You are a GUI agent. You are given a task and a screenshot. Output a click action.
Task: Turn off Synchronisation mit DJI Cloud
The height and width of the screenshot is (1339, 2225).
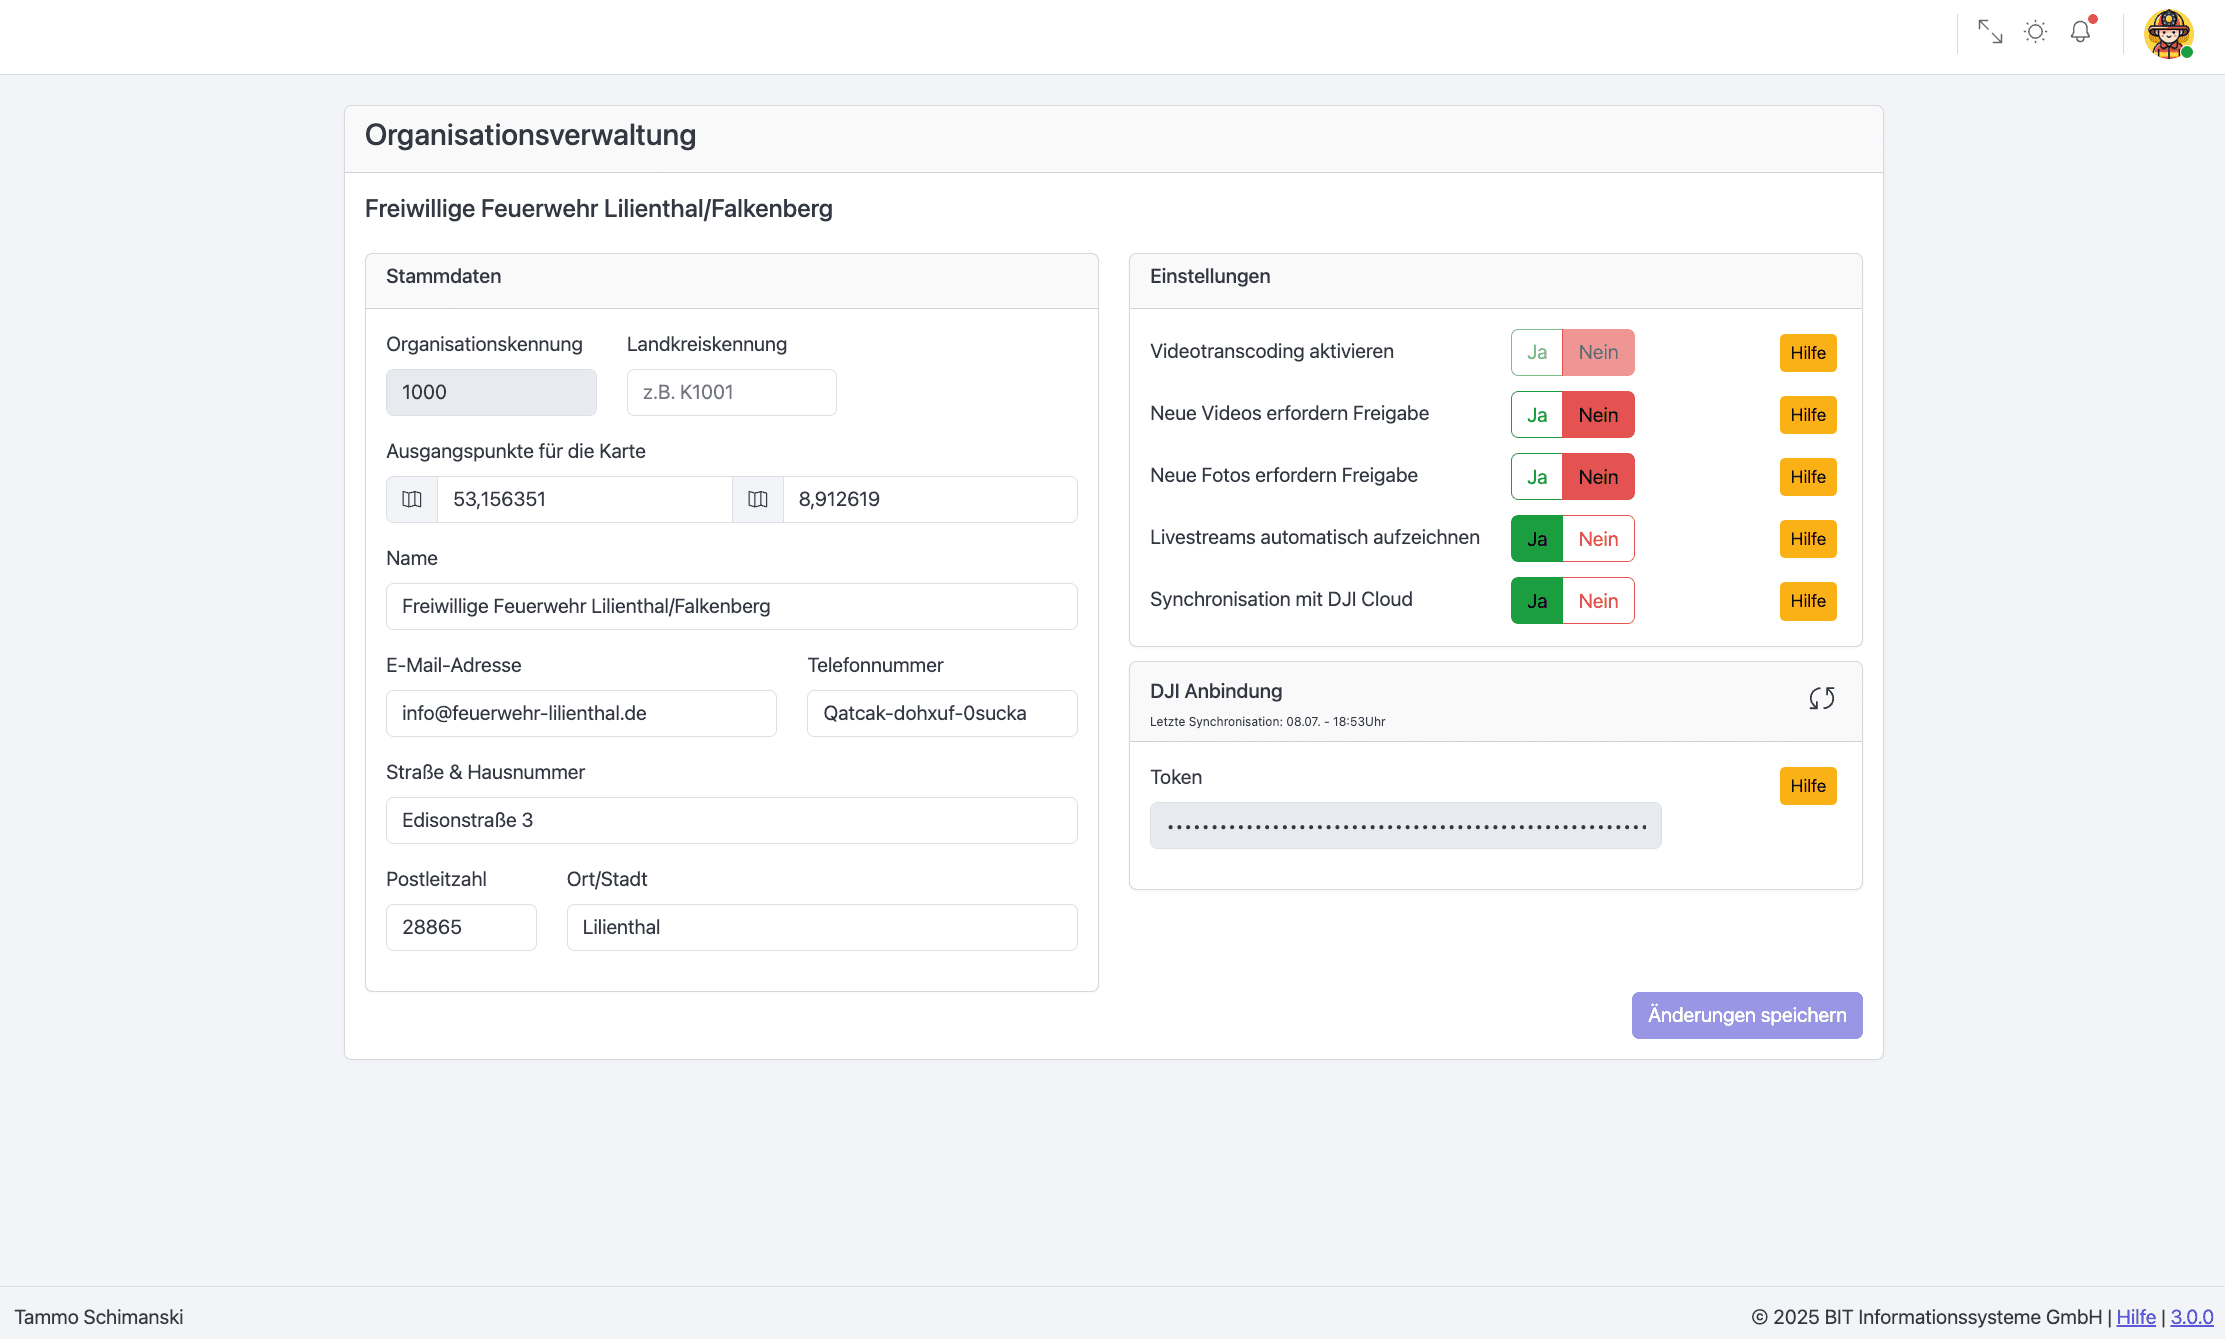click(1598, 601)
